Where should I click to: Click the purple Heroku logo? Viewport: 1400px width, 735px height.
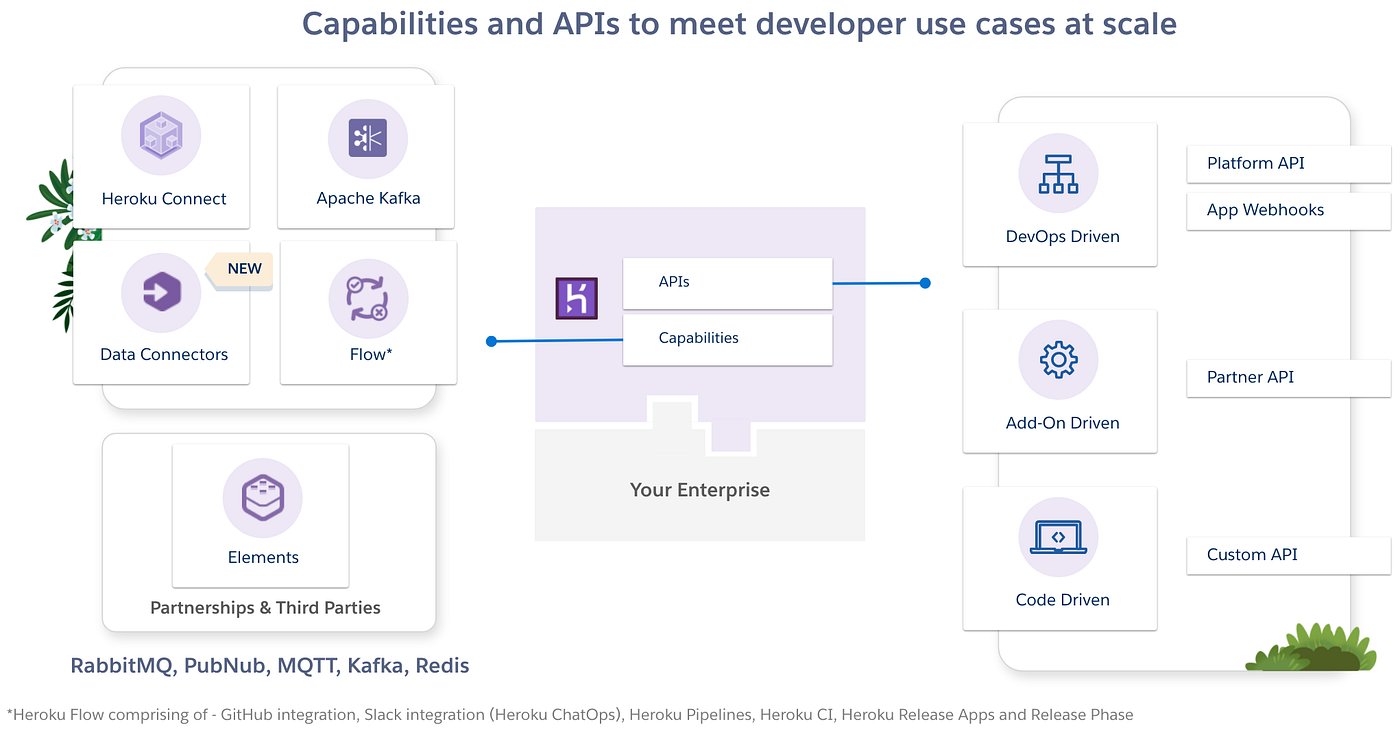click(x=577, y=299)
